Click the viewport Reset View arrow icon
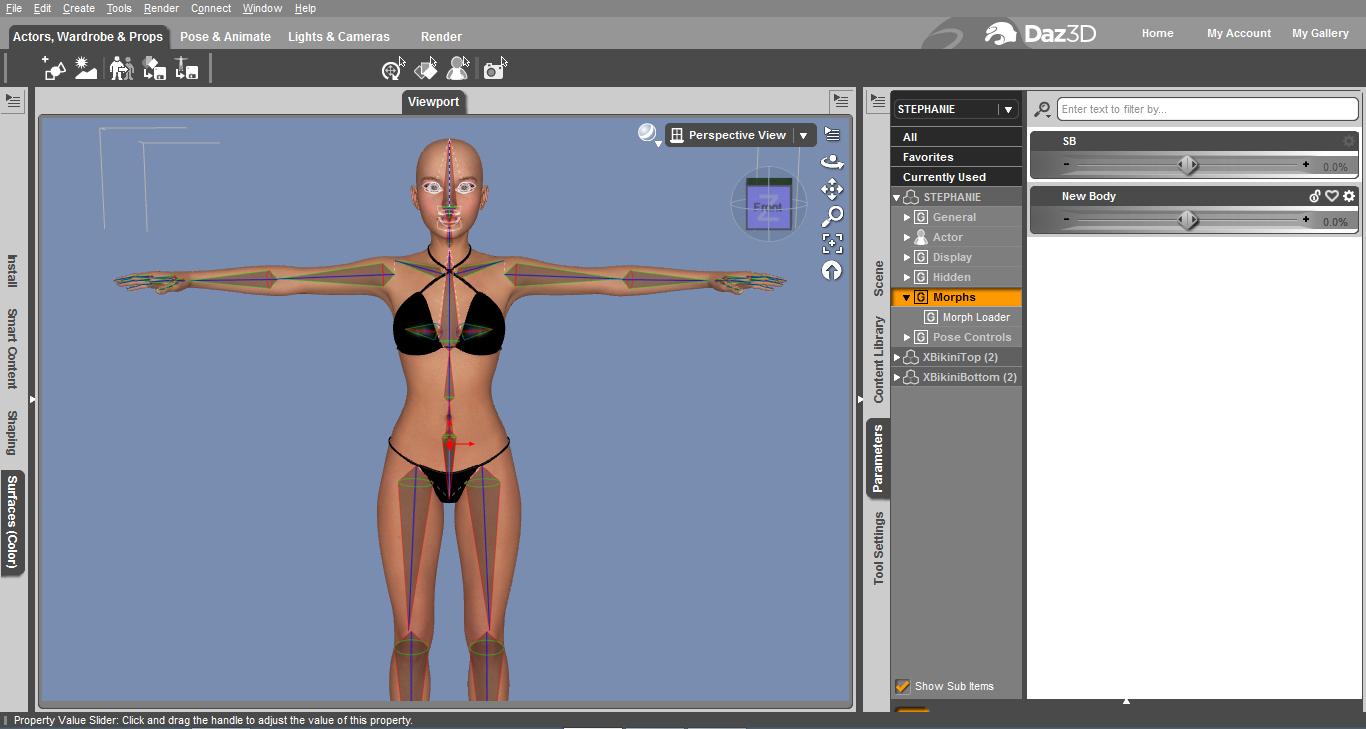Image resolution: width=1366 pixels, height=729 pixels. click(x=832, y=270)
